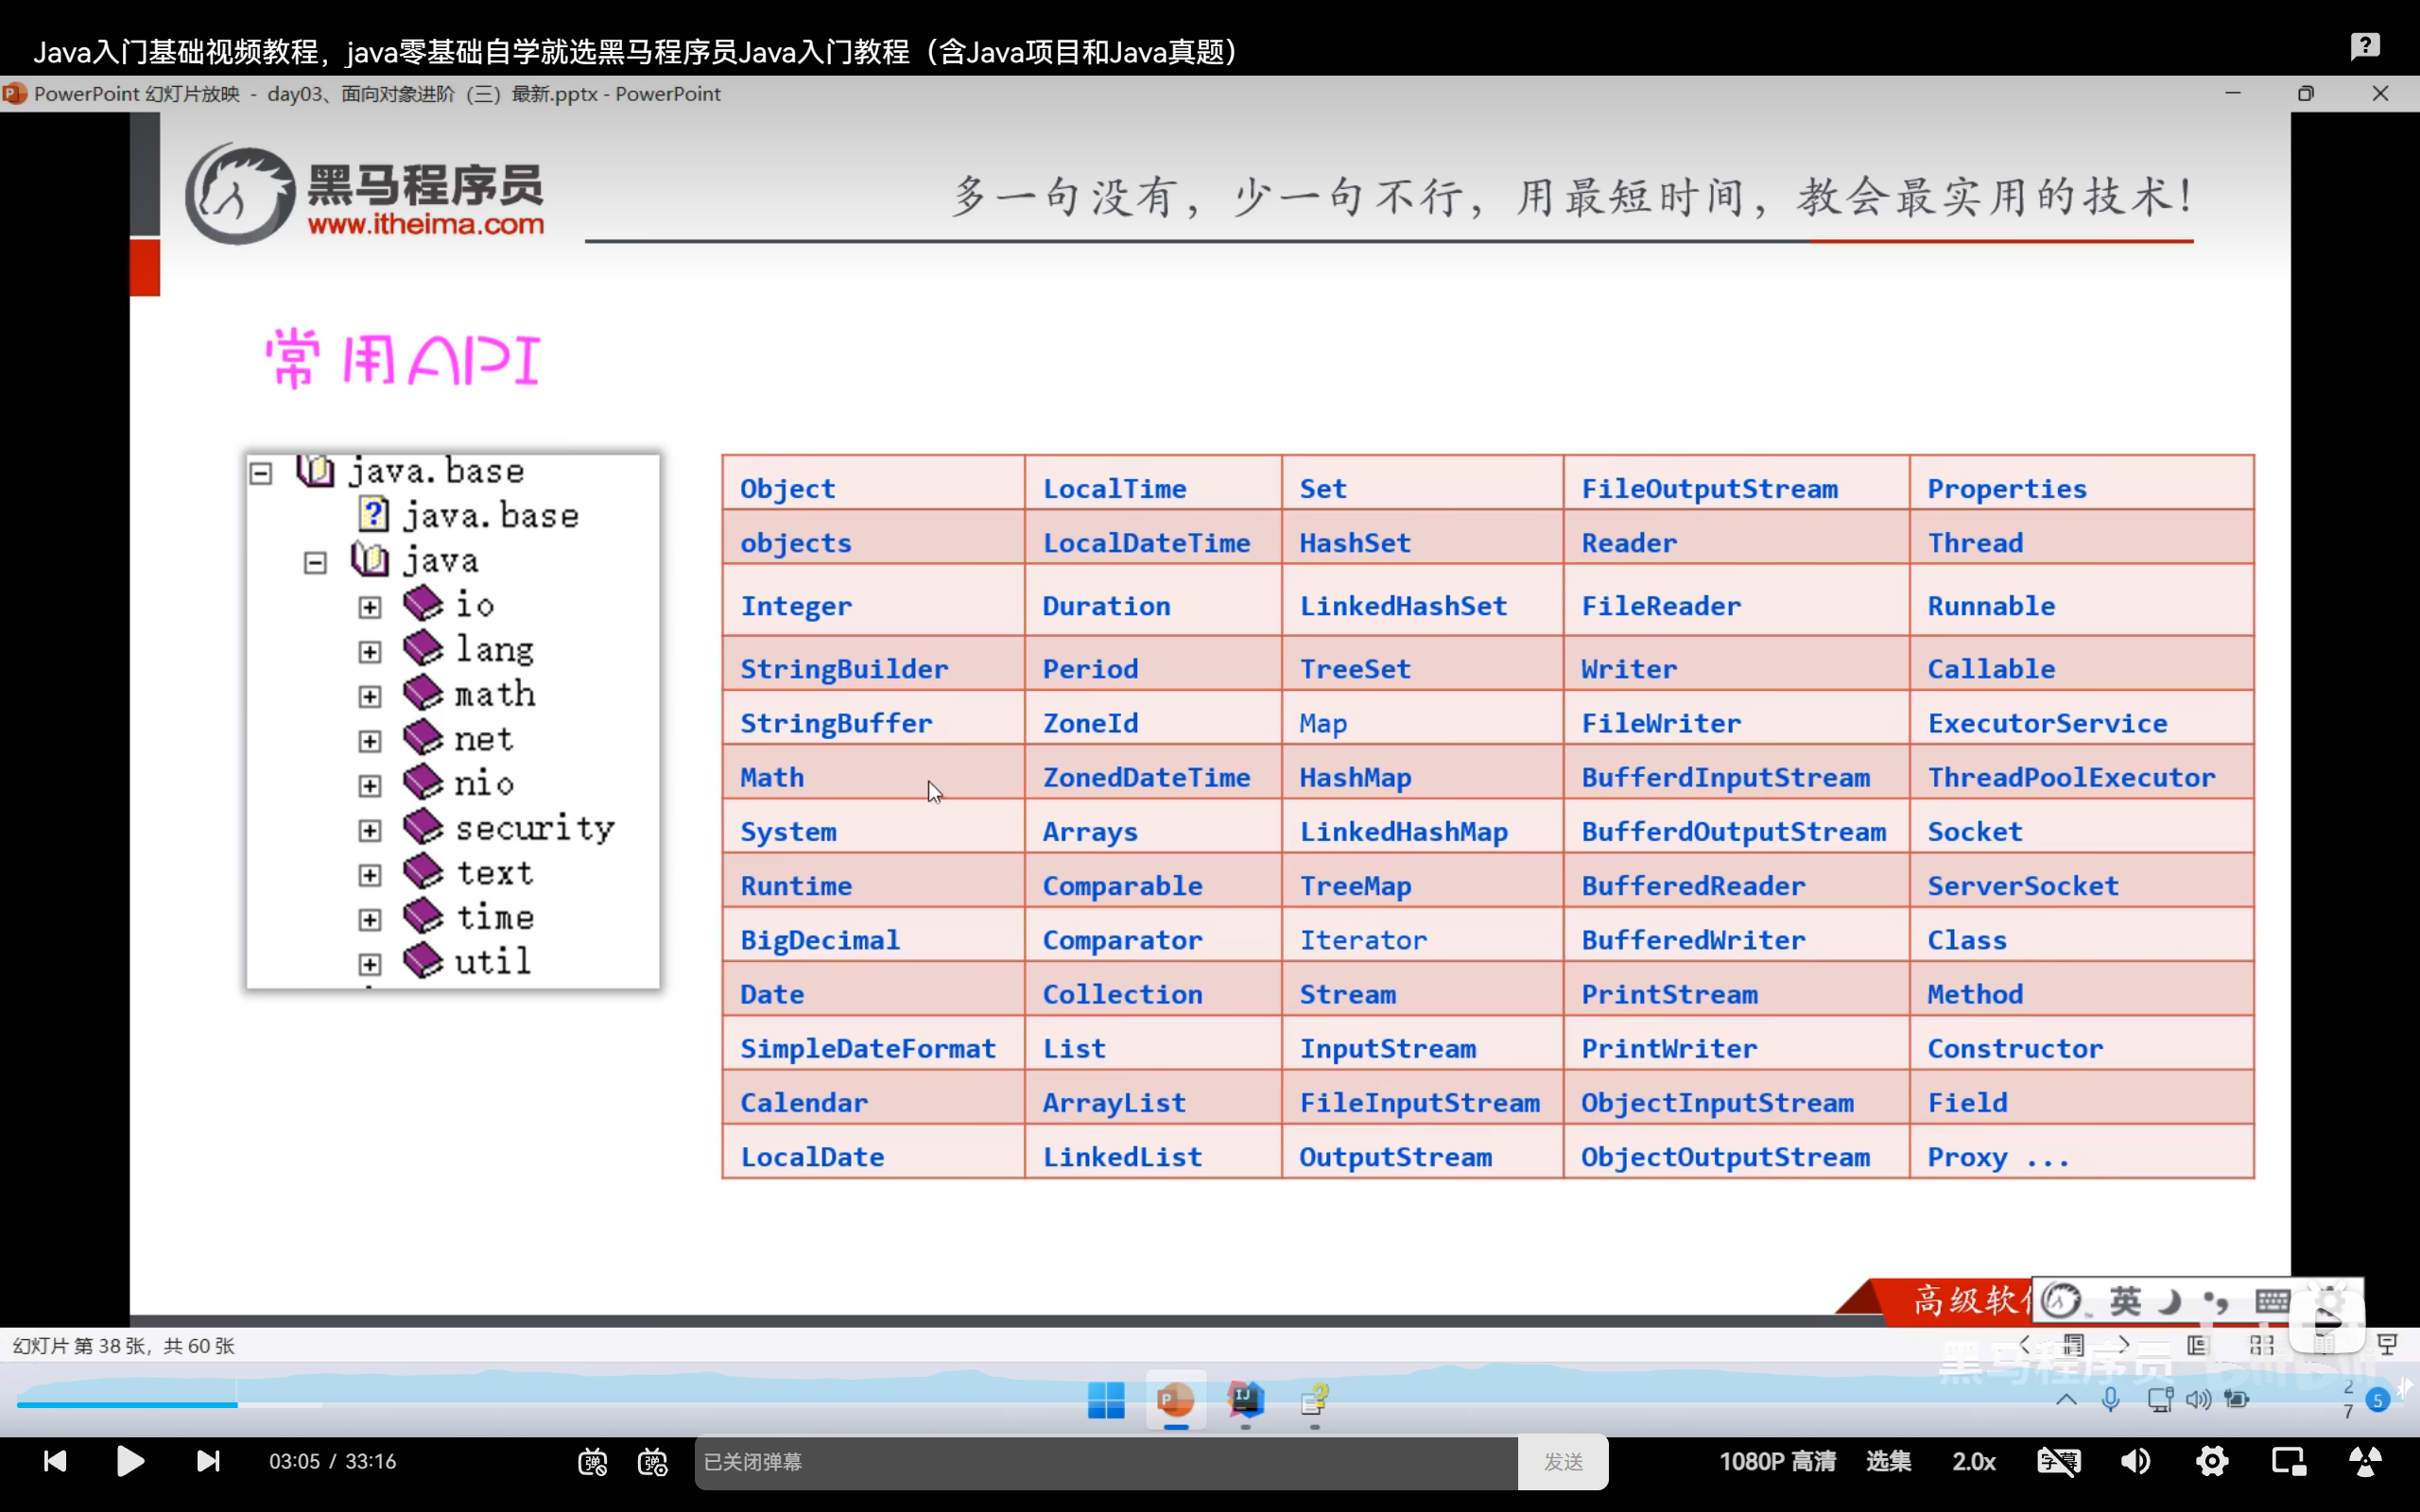The width and height of the screenshot is (2420, 1512).
Task: Mute the player volume icon
Action: point(2135,1461)
